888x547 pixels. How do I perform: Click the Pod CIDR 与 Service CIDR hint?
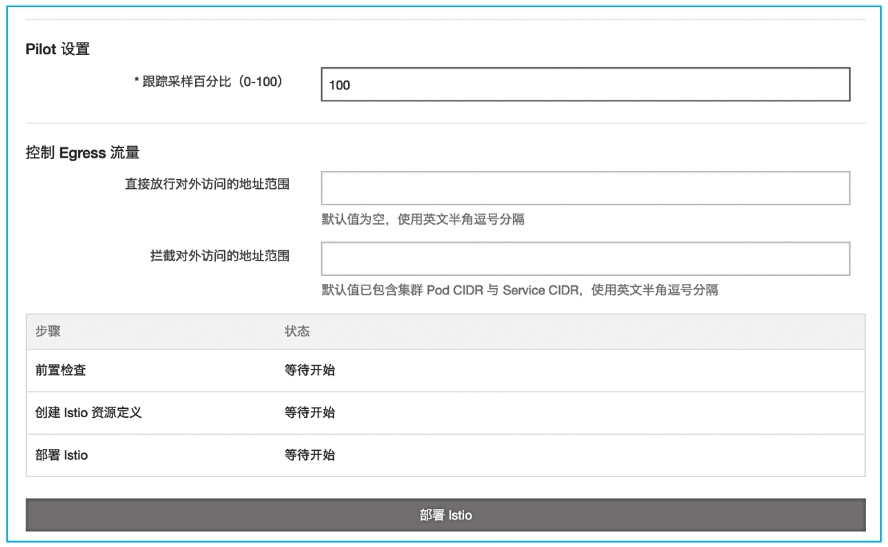pos(519,290)
